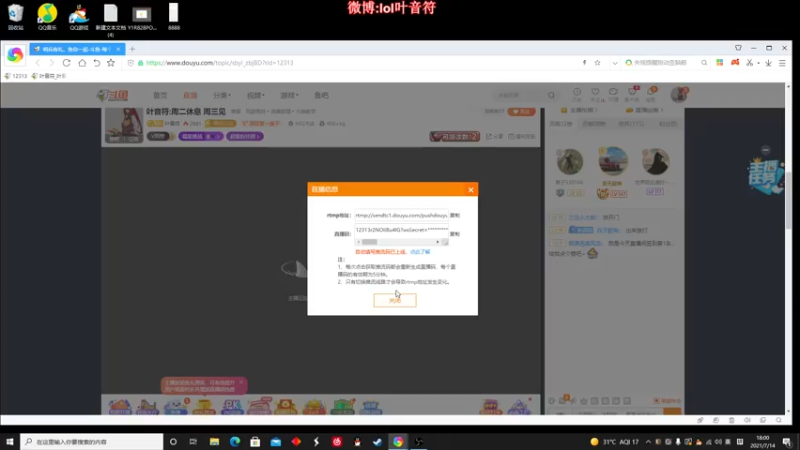
Task: Open the center top-ranked fan avatar
Action: pos(613,161)
